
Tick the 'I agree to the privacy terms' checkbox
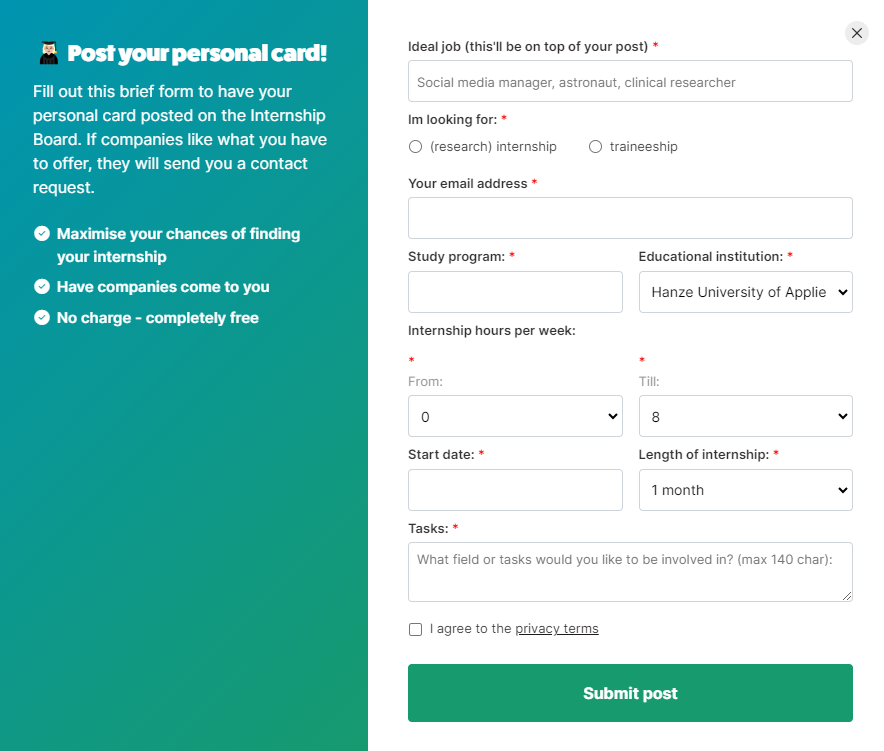[416, 629]
